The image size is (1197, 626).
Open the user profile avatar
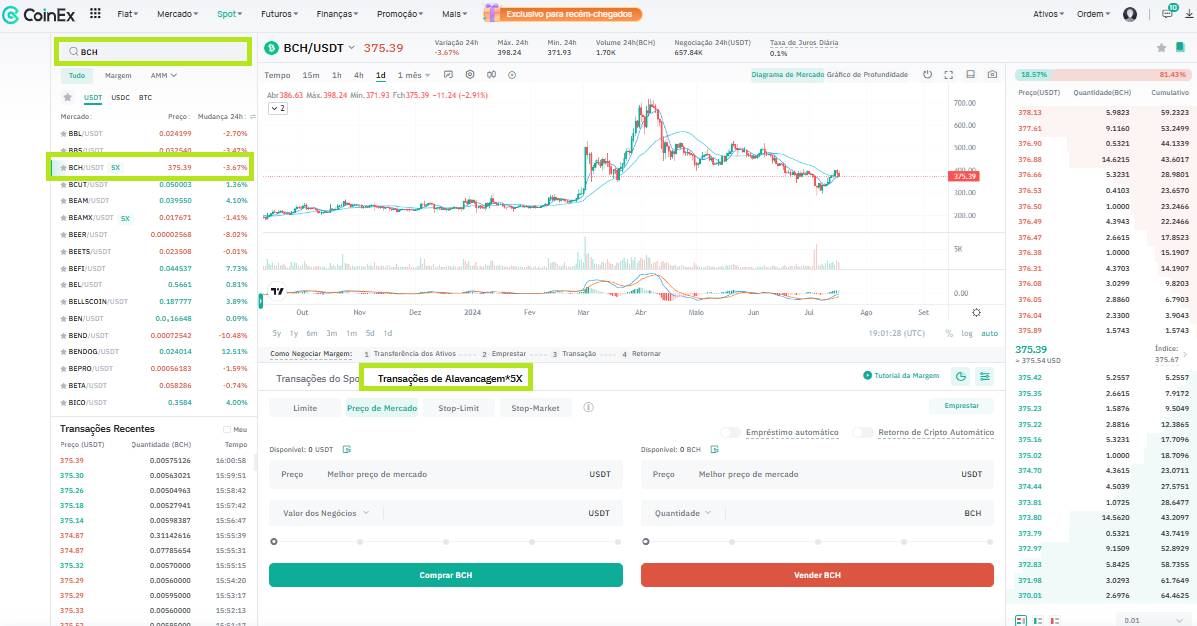(x=1130, y=14)
